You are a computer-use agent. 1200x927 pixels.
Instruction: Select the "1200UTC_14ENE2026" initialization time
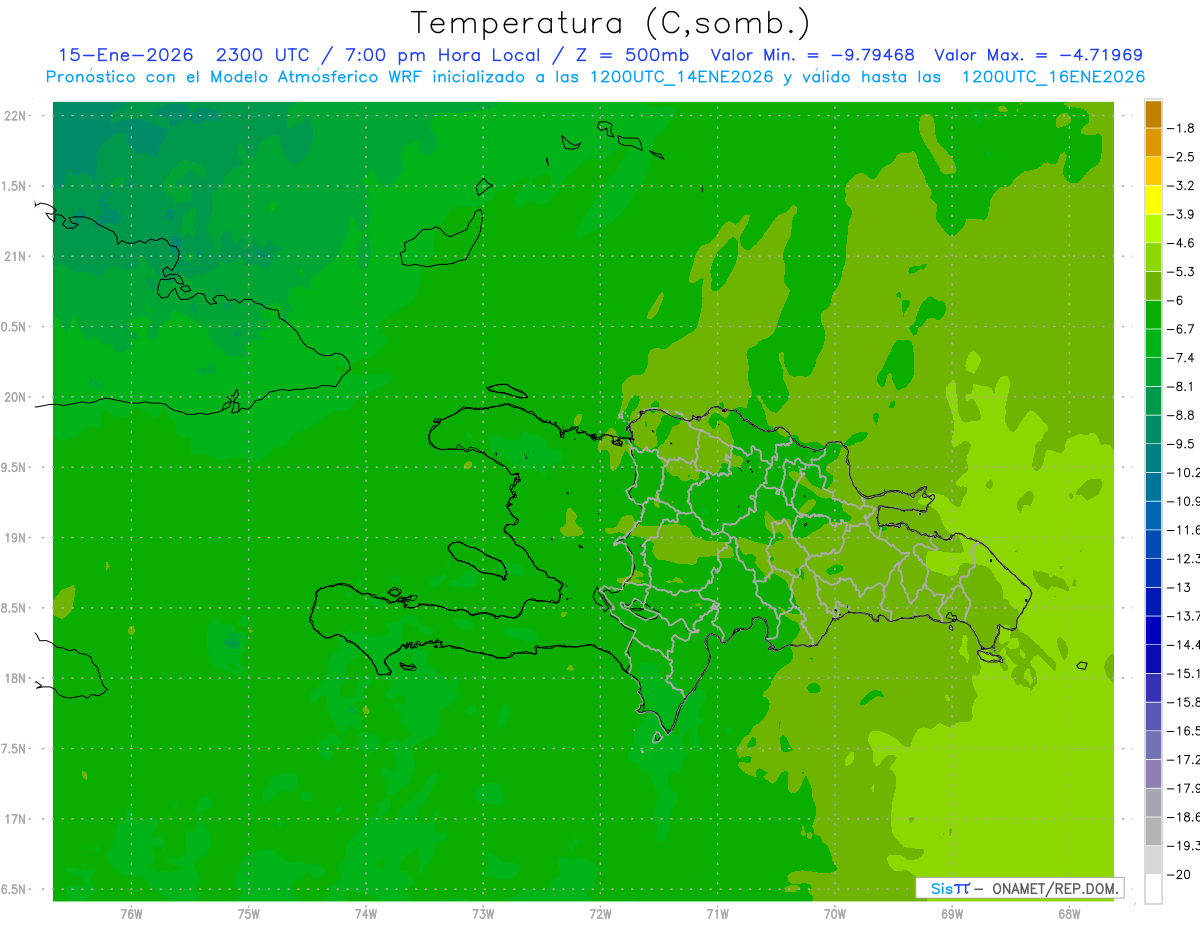point(681,77)
